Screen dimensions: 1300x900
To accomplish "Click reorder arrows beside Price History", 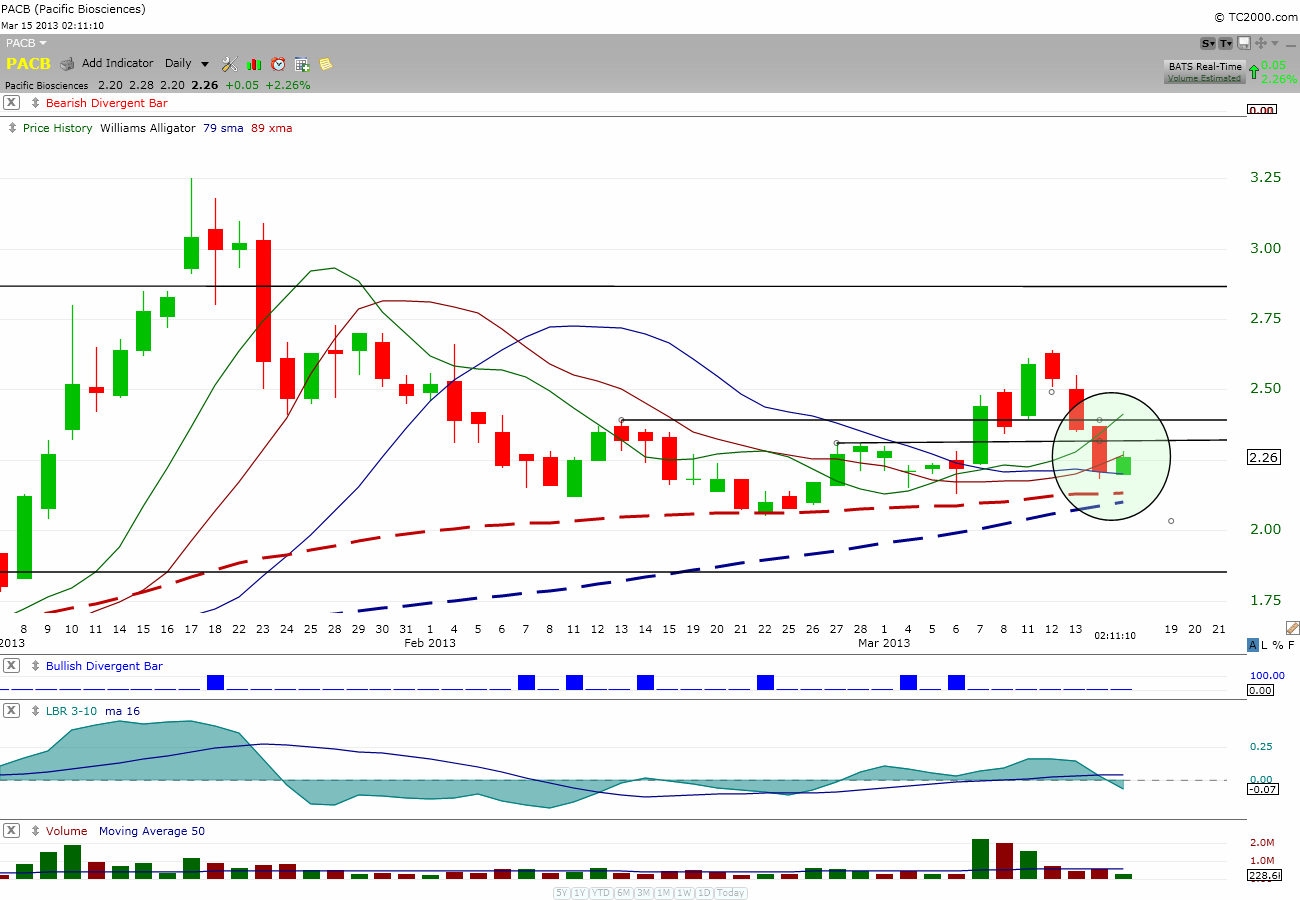I will [13, 128].
